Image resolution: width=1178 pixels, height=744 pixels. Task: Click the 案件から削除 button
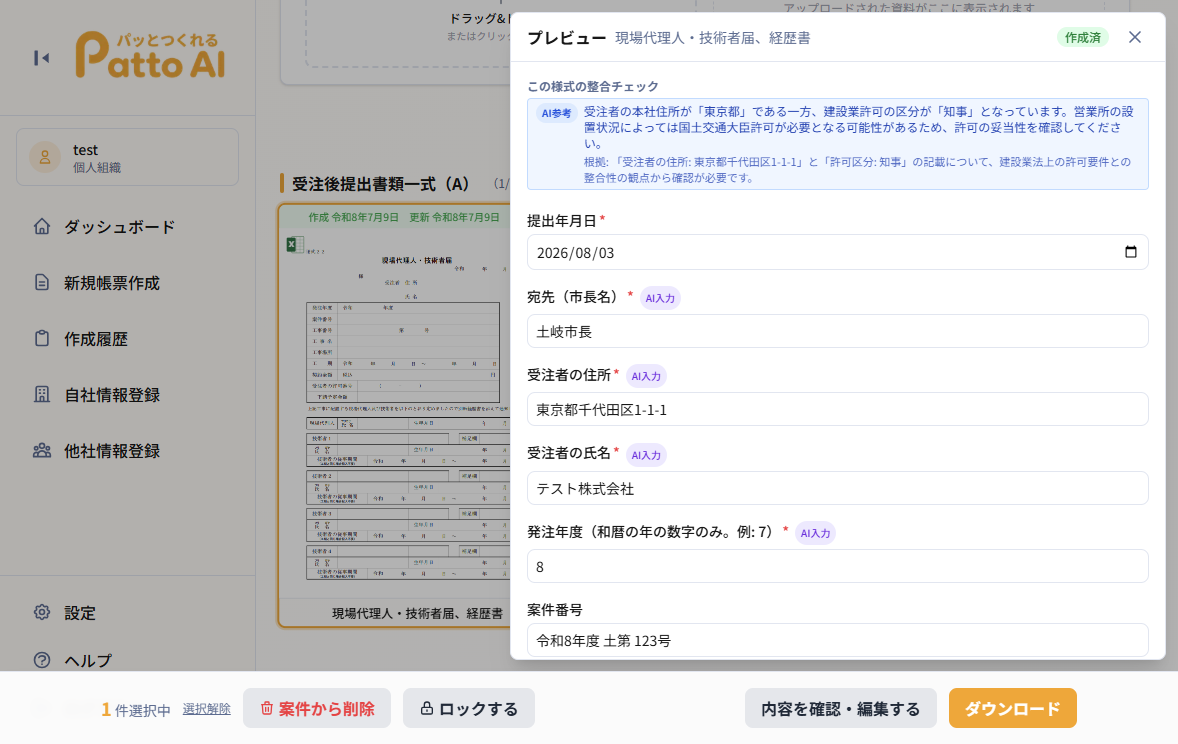click(x=317, y=708)
